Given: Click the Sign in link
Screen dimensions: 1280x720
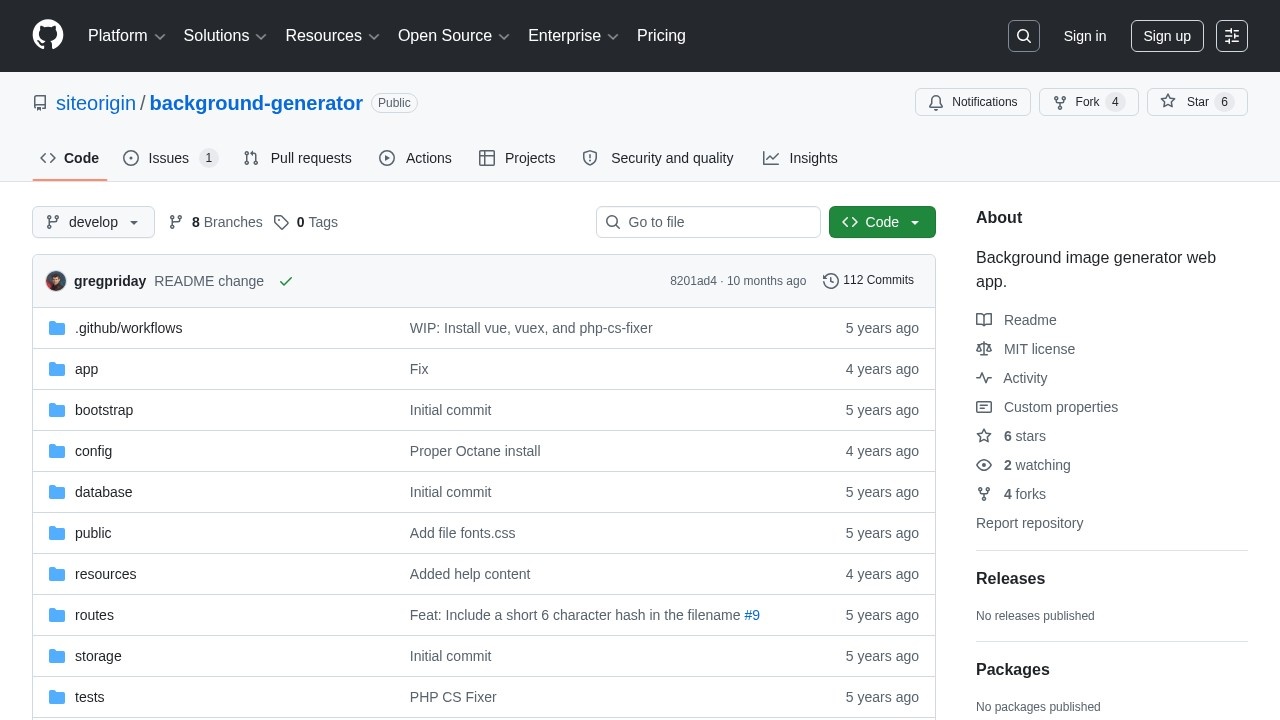Looking at the screenshot, I should click(x=1085, y=36).
